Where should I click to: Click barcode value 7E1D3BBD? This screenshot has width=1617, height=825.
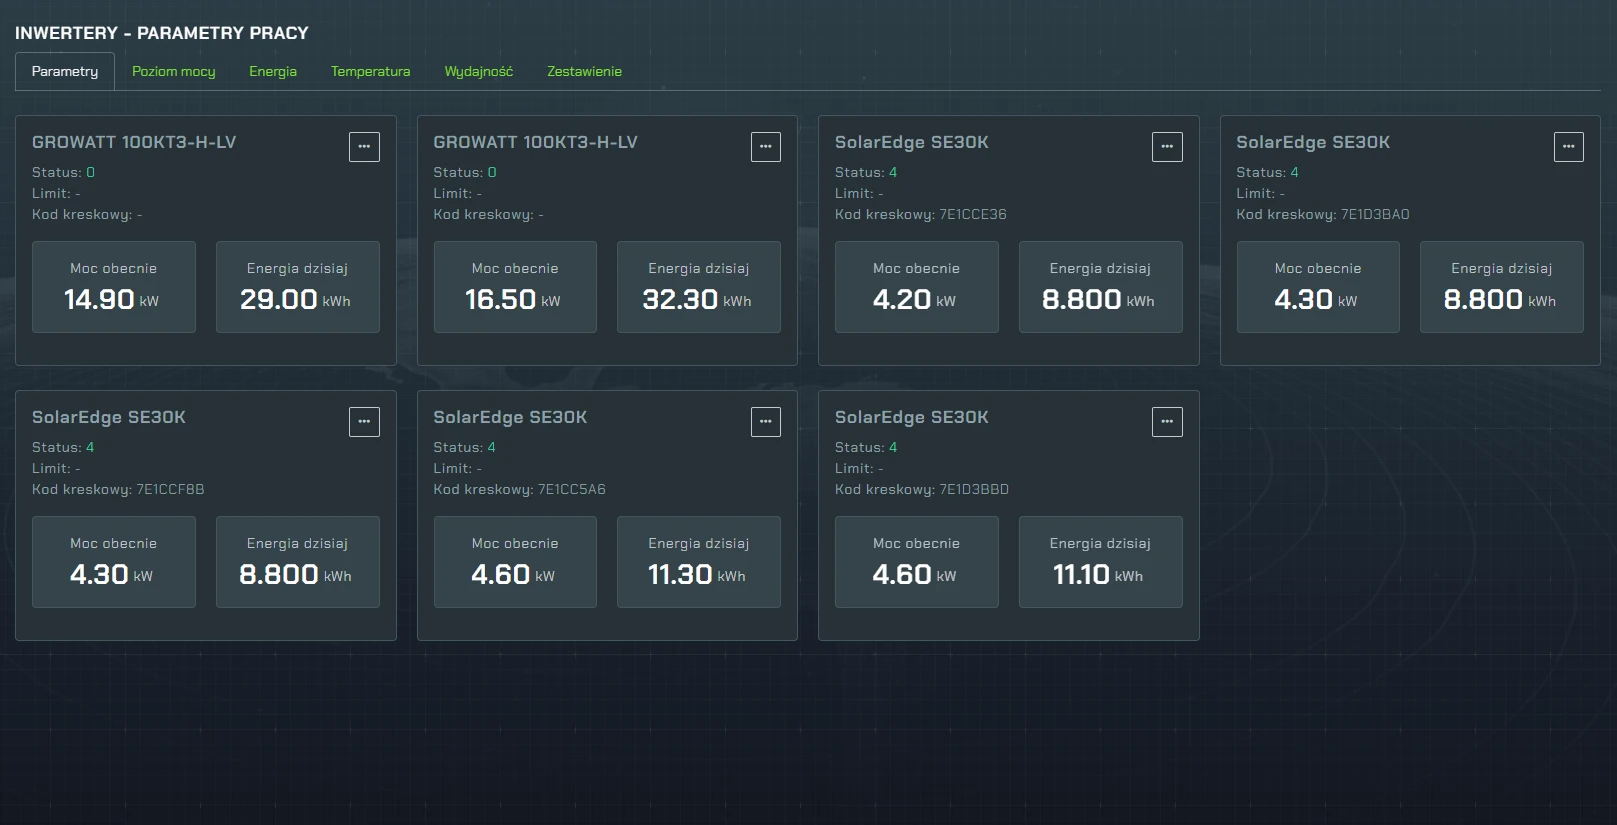pyautogui.click(x=974, y=489)
